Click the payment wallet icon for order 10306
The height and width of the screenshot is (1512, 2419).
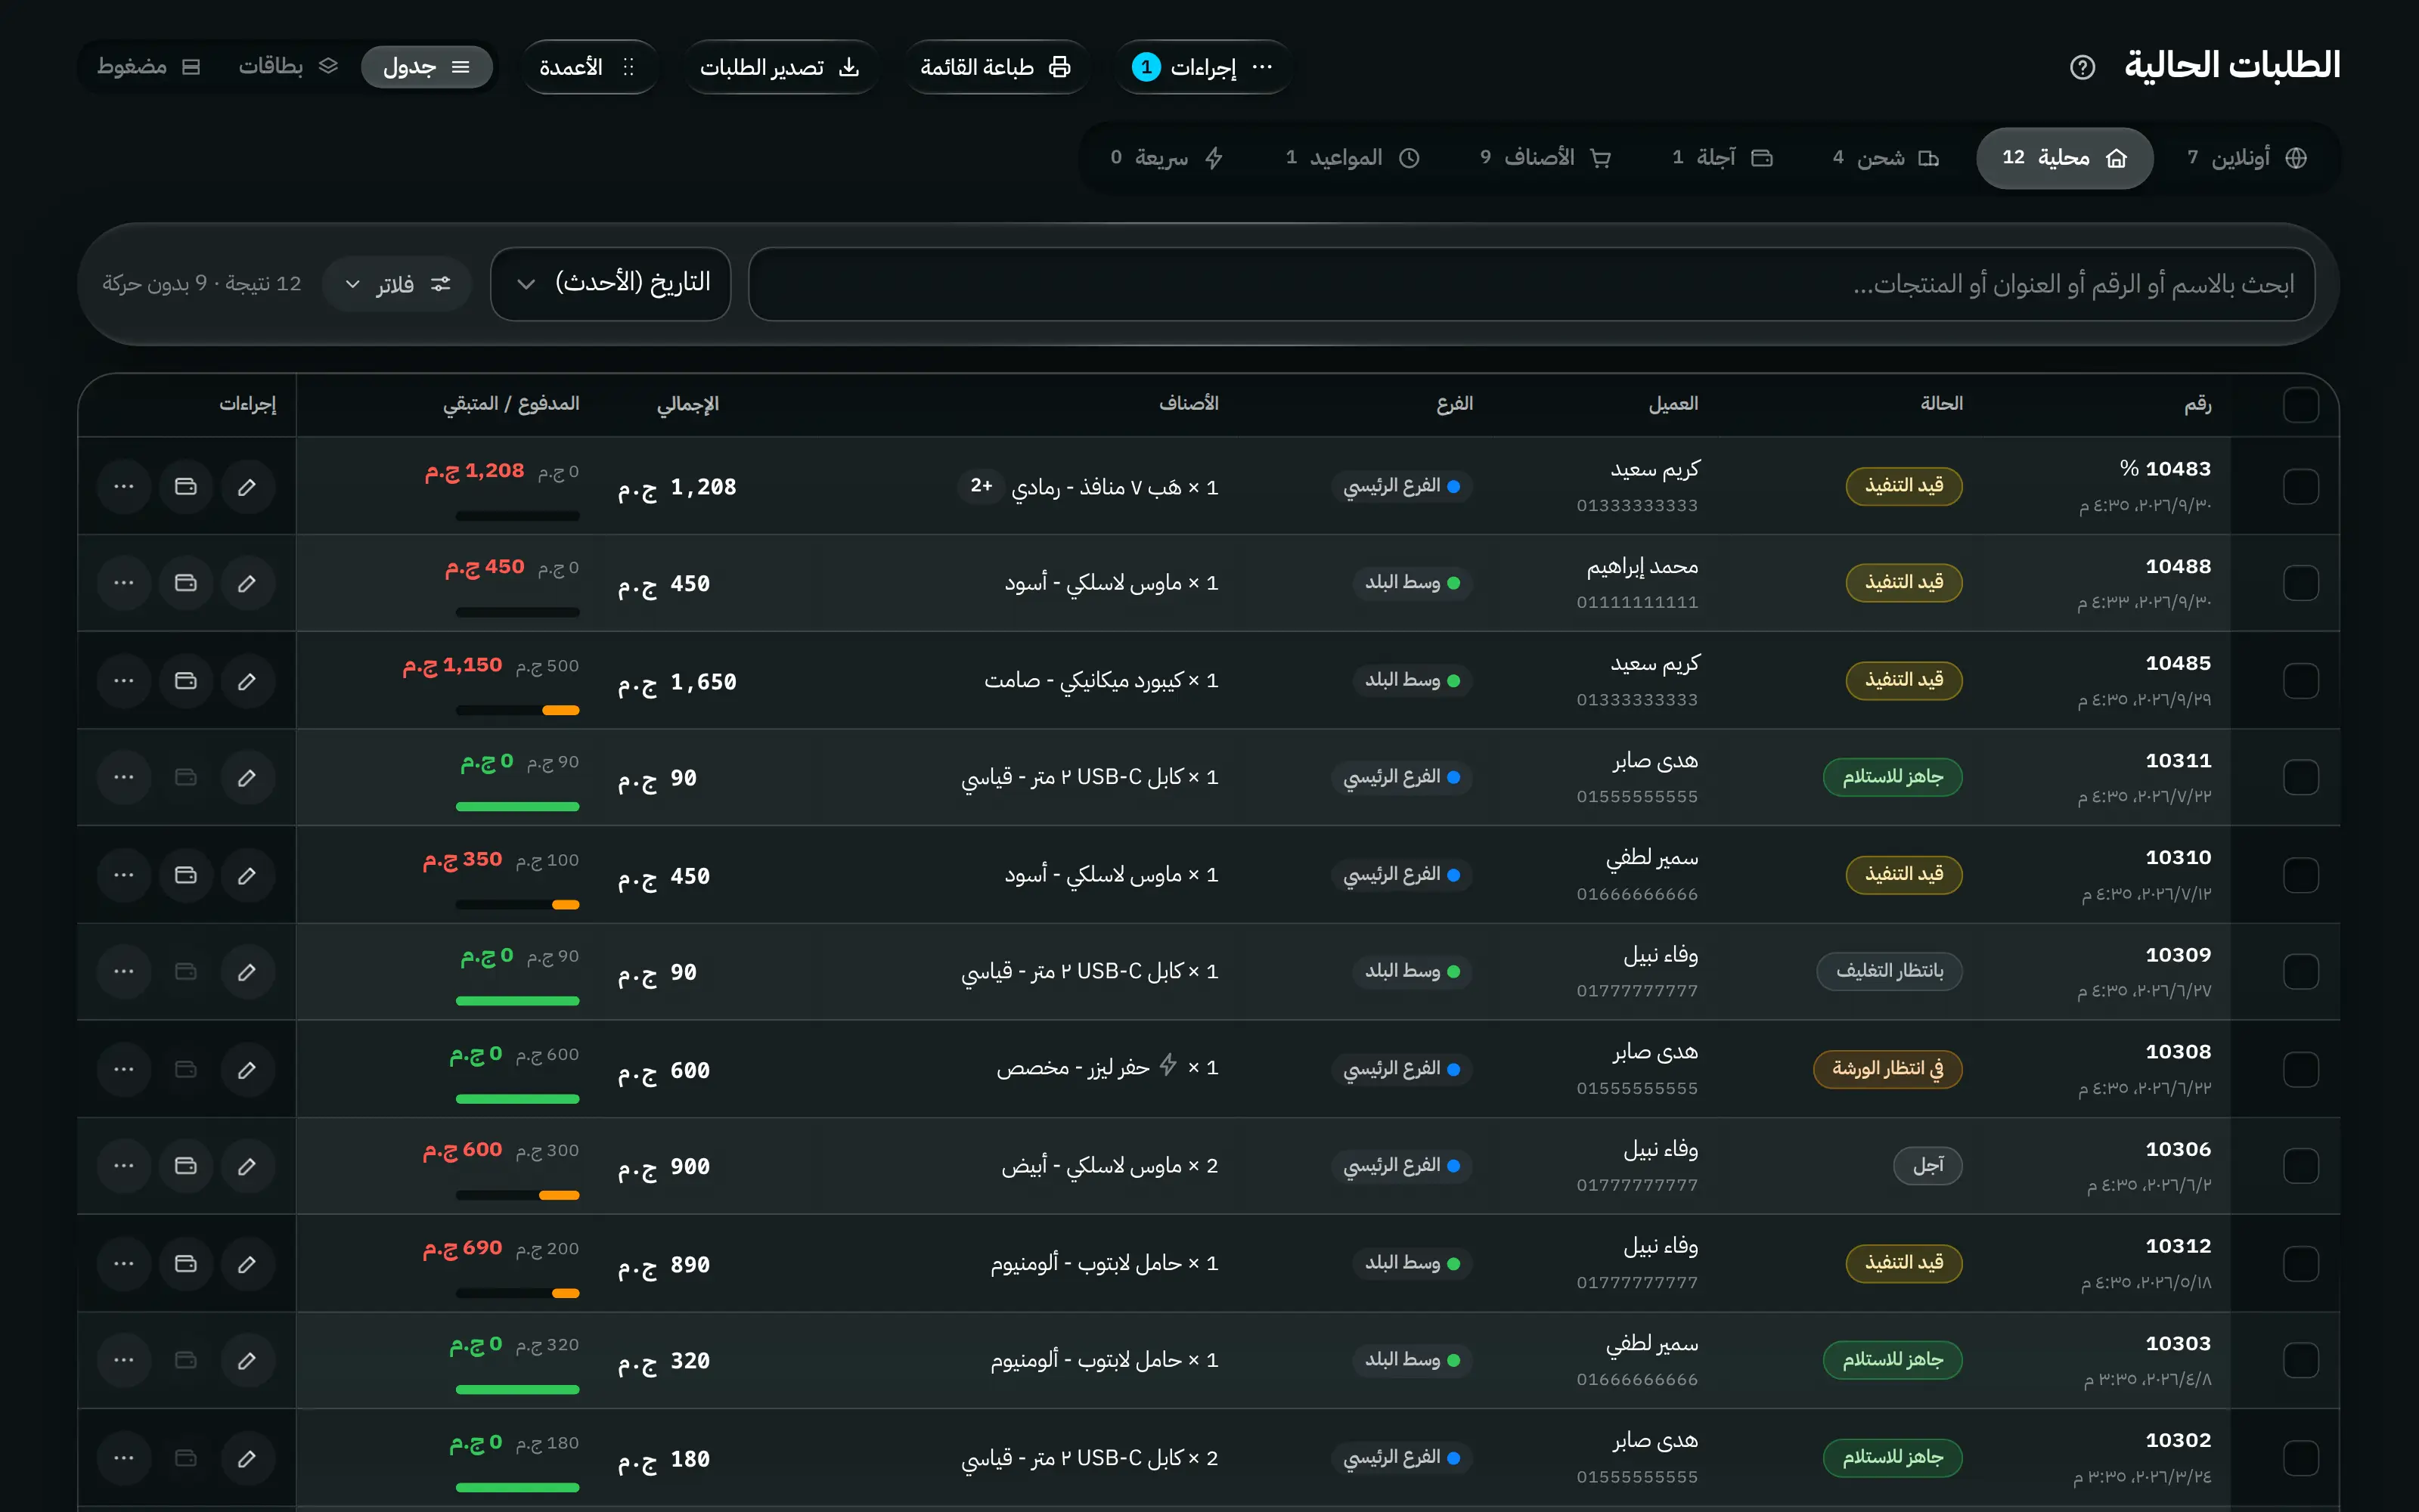pyautogui.click(x=186, y=1166)
